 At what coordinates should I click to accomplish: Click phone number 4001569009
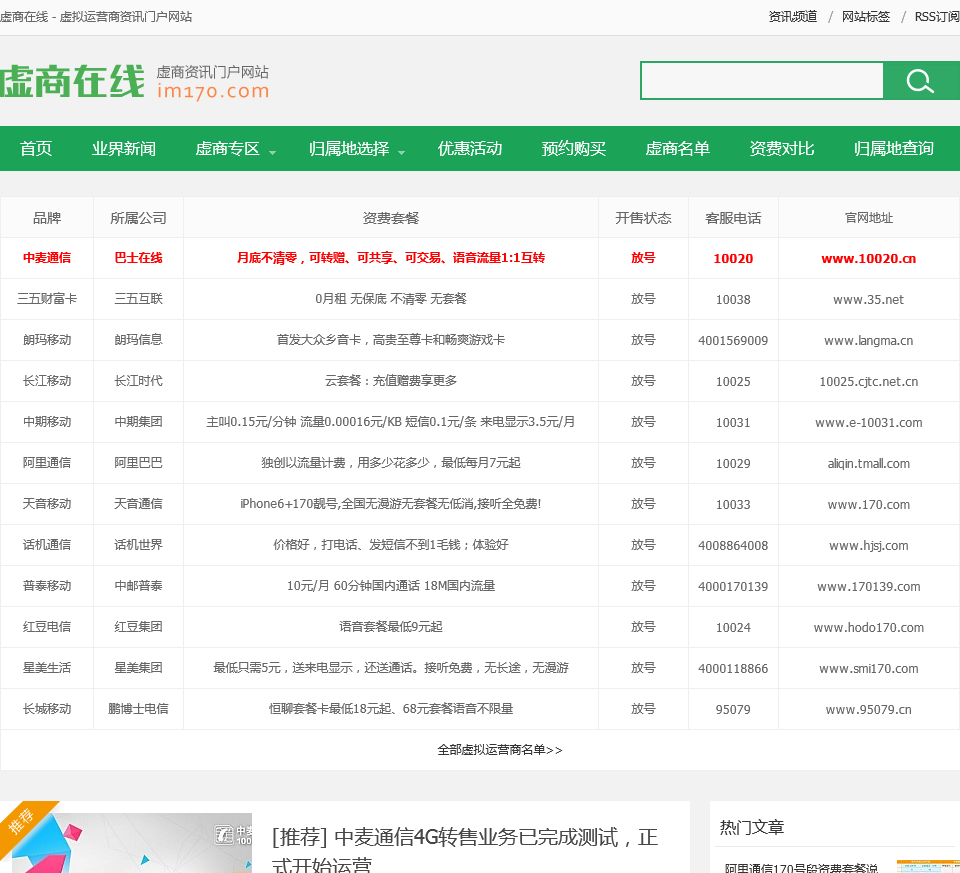[733, 340]
